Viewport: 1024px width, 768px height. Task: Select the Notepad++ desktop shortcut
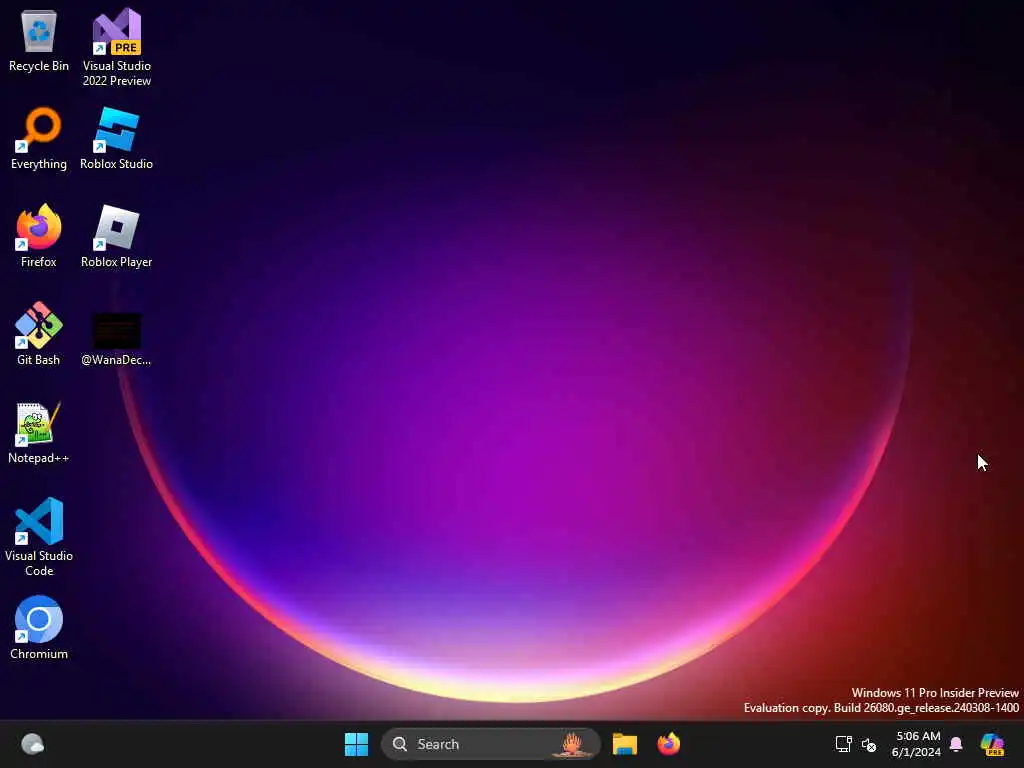(x=39, y=433)
